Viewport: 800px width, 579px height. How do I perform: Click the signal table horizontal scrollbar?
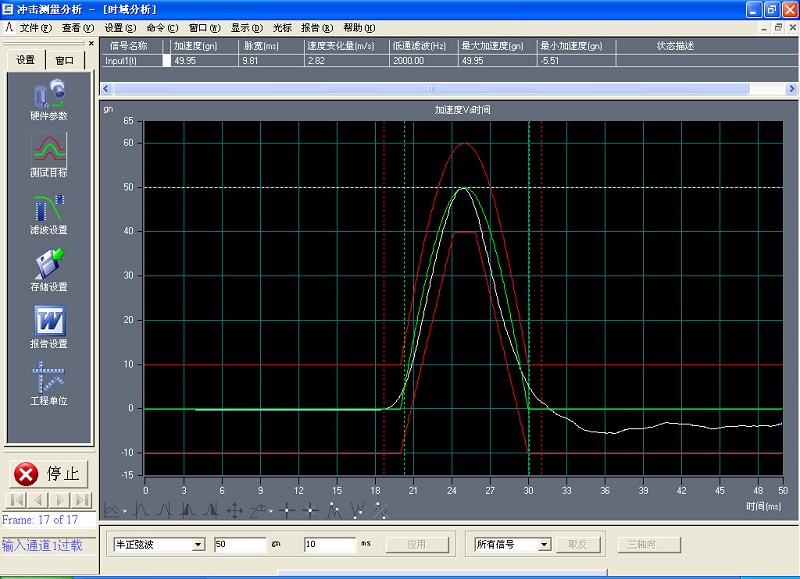click(430, 89)
